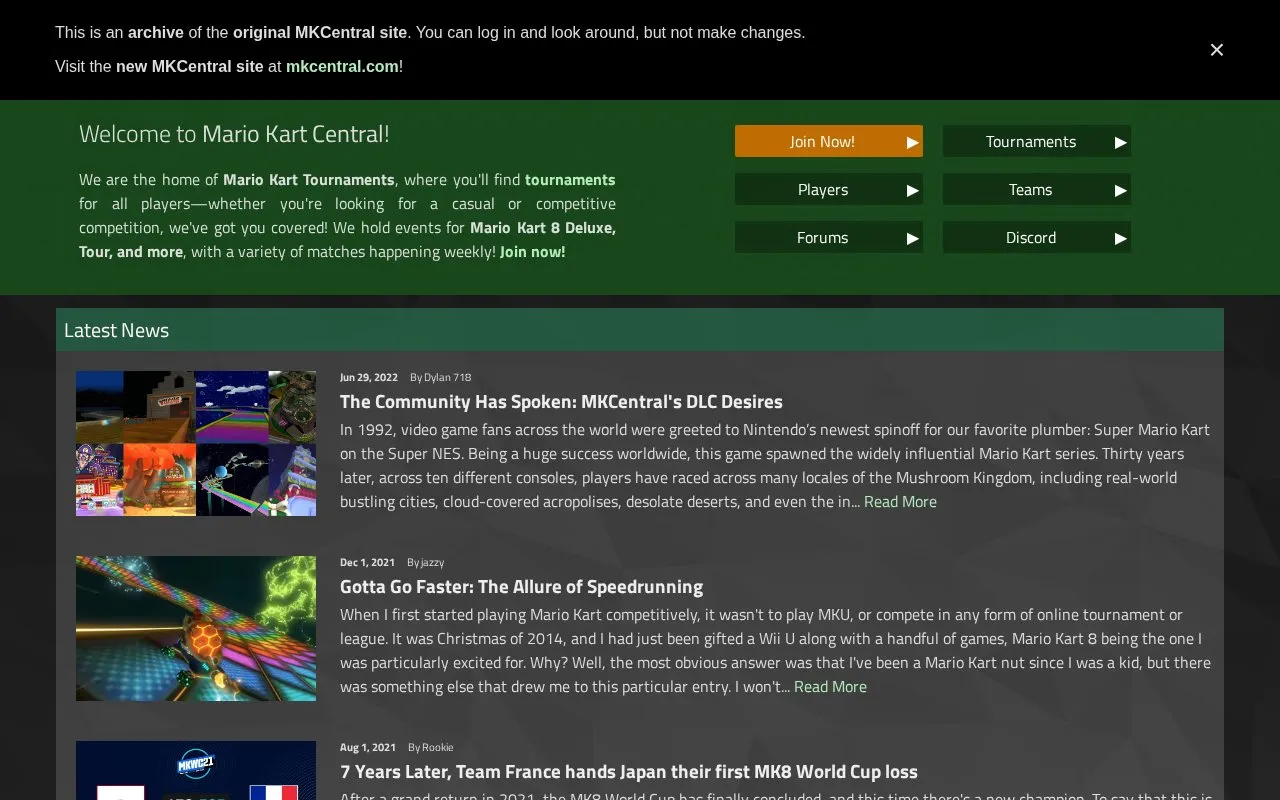1280x800 pixels.
Task: Click the arrow icon on Forums button
Action: pos(912,238)
